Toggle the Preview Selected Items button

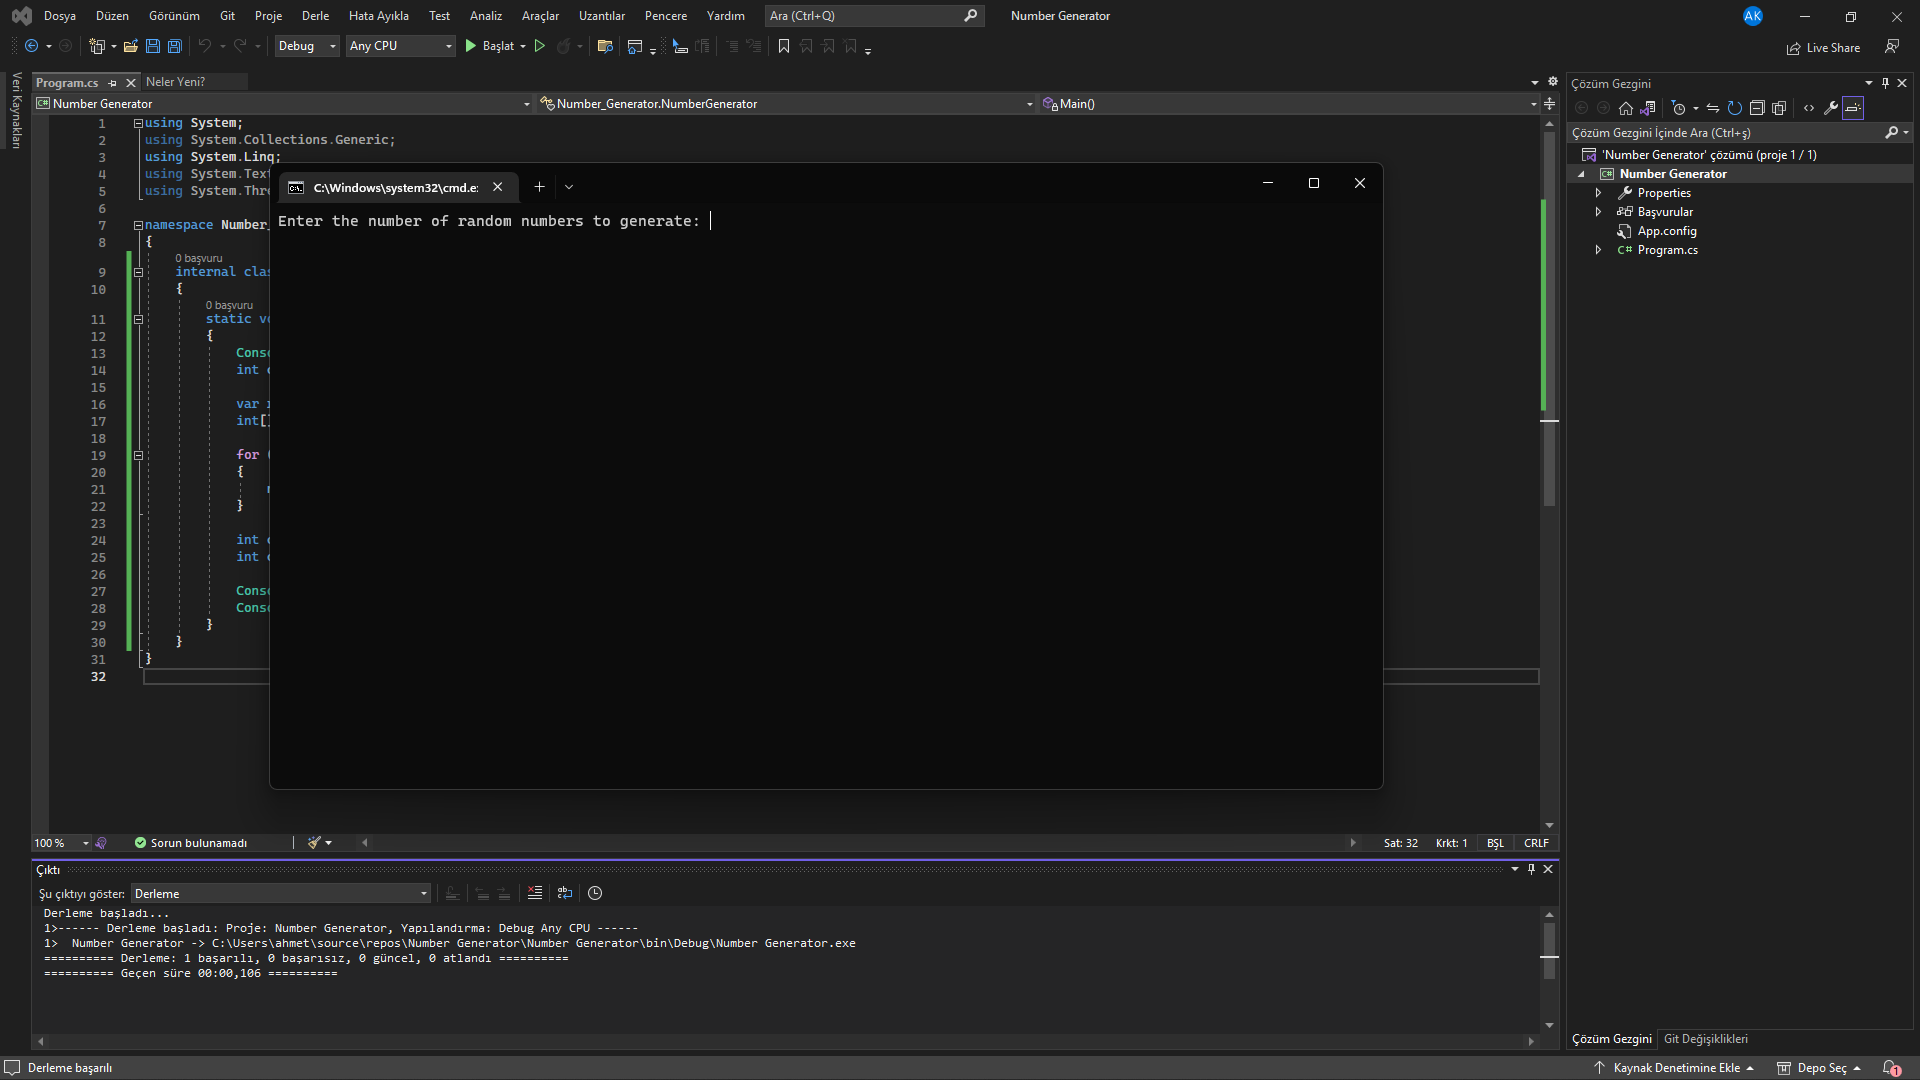pos(1853,108)
